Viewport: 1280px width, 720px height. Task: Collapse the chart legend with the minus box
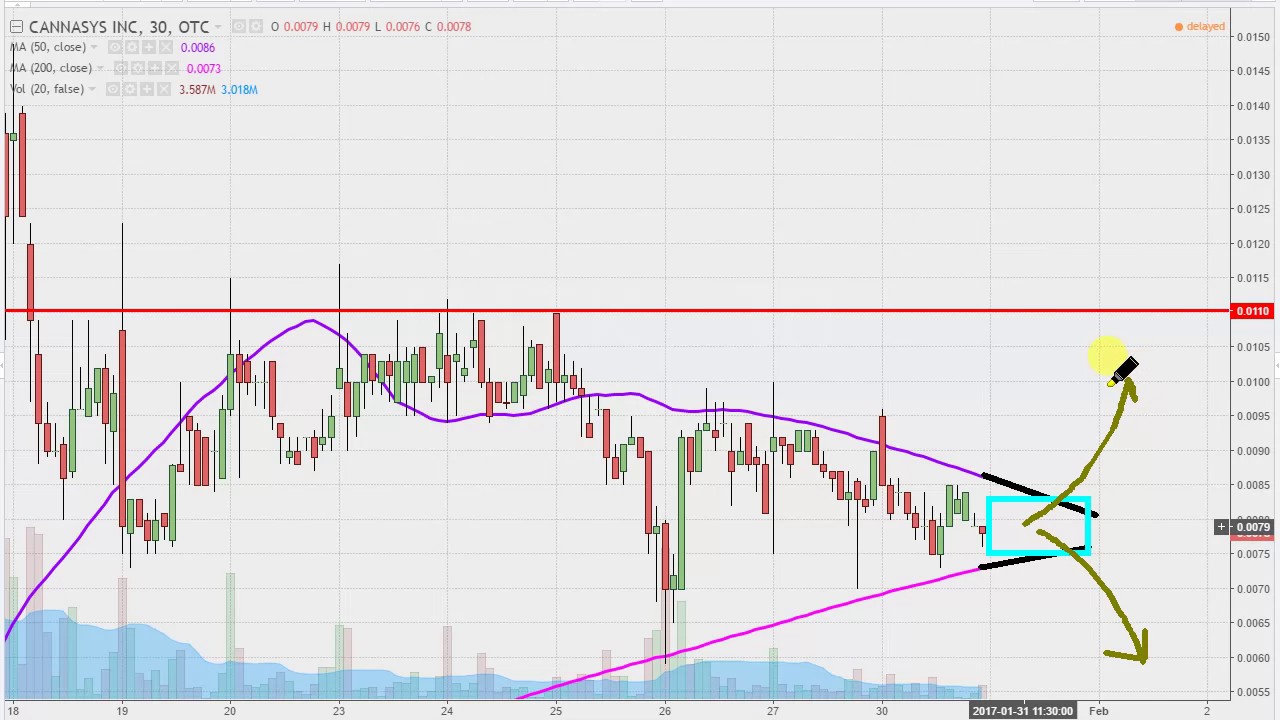pos(16,27)
